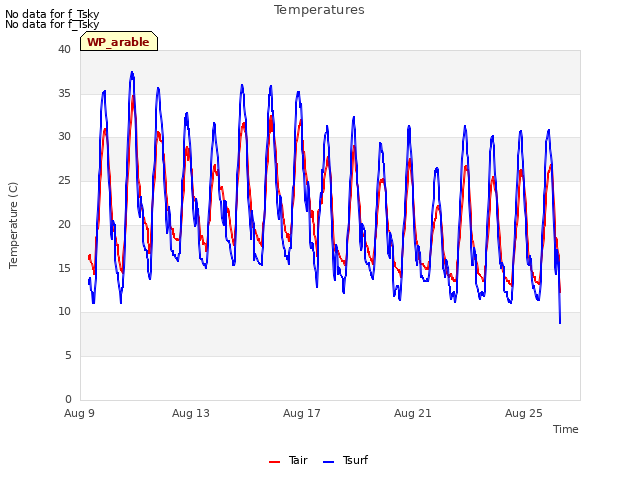Click the first 'No data for f_Tsky' message
The width and height of the screenshot is (640, 480).
click(x=52, y=14)
